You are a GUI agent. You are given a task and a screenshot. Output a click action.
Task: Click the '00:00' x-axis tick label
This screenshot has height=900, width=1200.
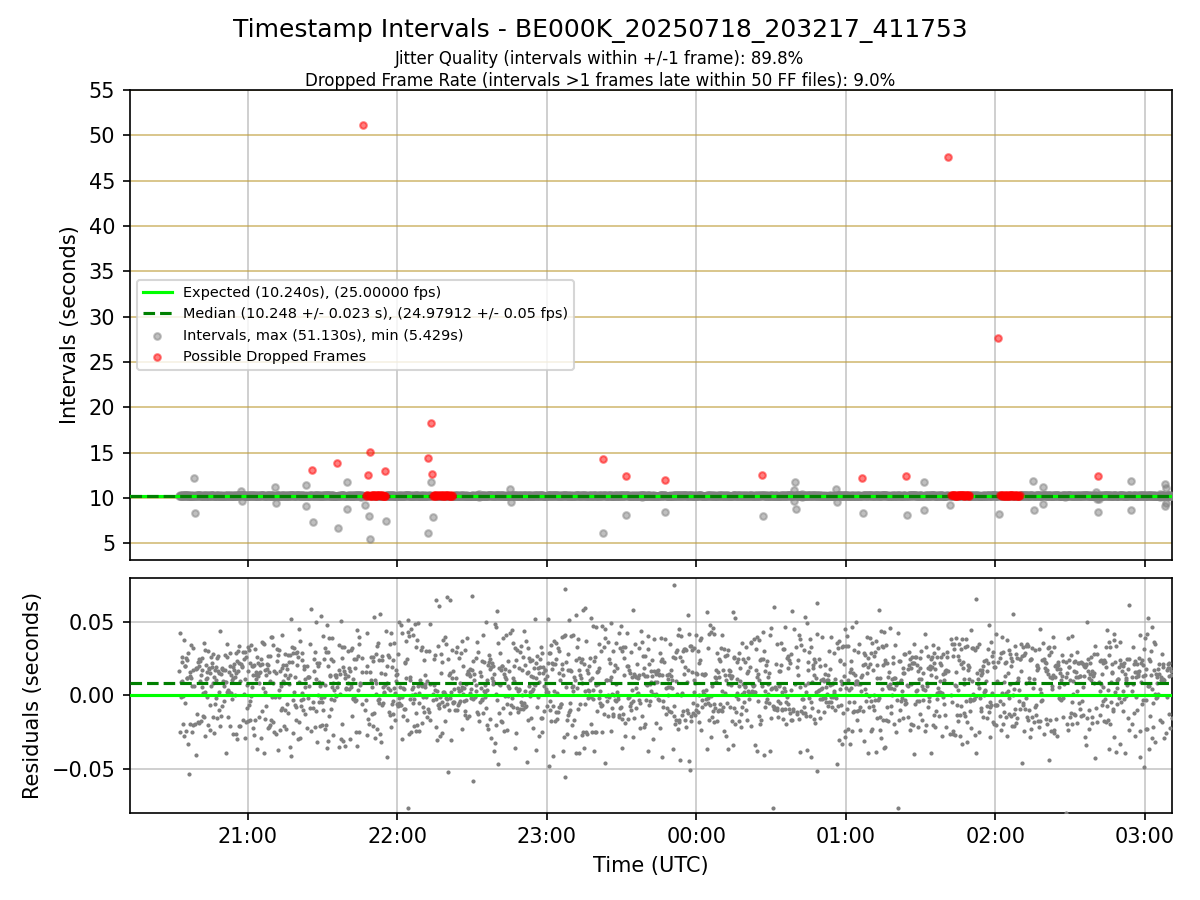click(696, 835)
